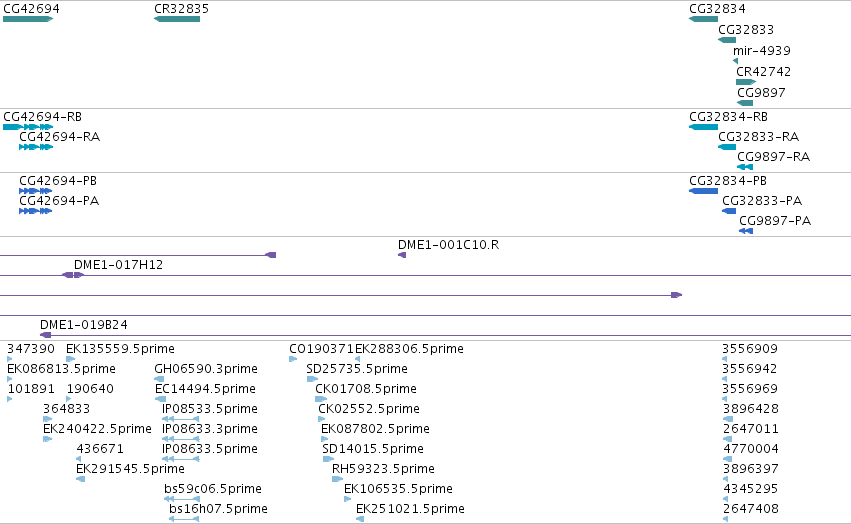This screenshot has height=524, width=851.
Task: Open protein feature CG32833-PA
Action: tap(729, 211)
